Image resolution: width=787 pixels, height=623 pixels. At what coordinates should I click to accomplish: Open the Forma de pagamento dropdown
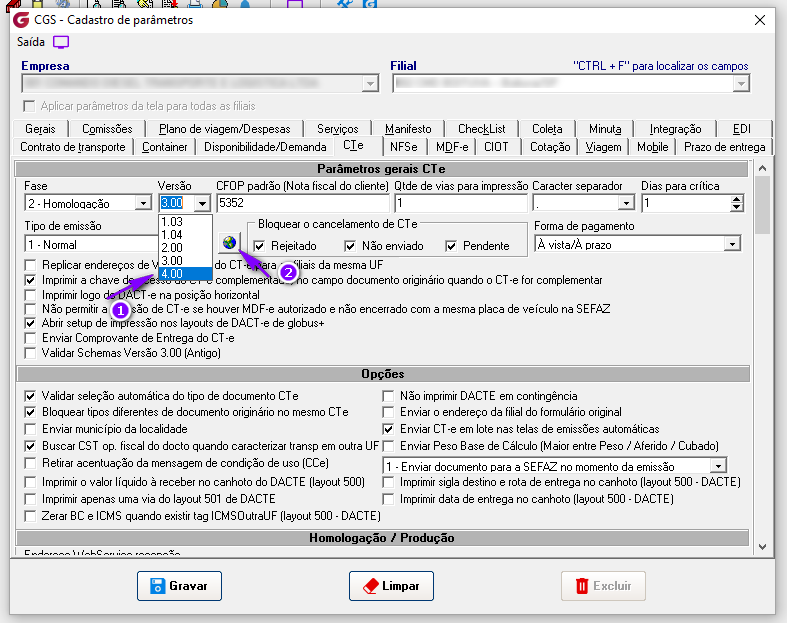(732, 244)
